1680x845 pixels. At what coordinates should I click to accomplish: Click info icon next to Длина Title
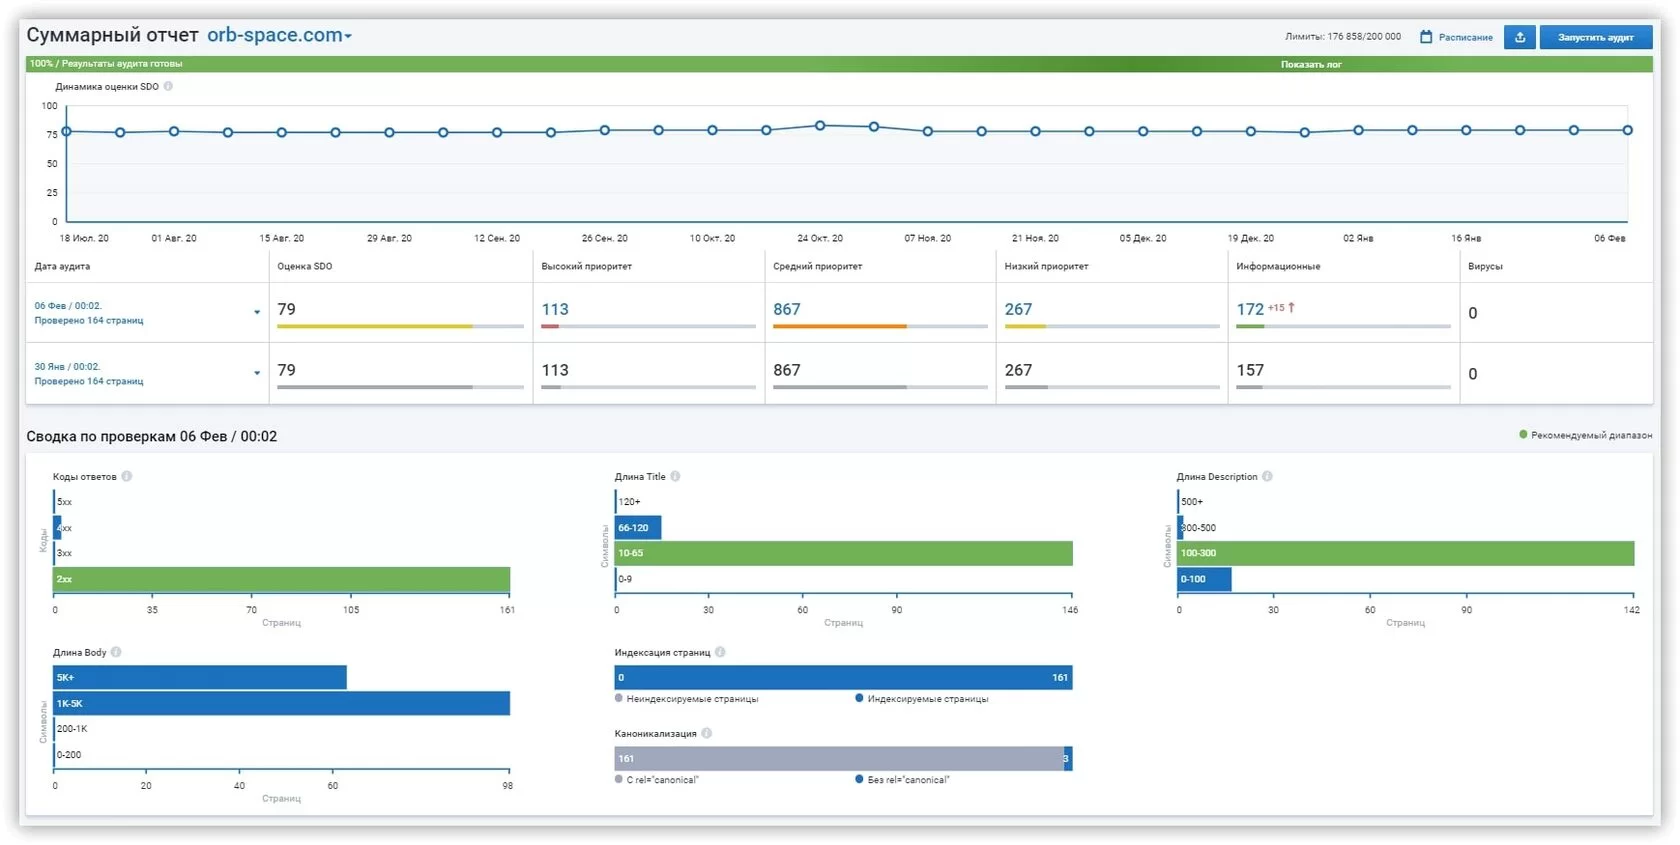675,476
